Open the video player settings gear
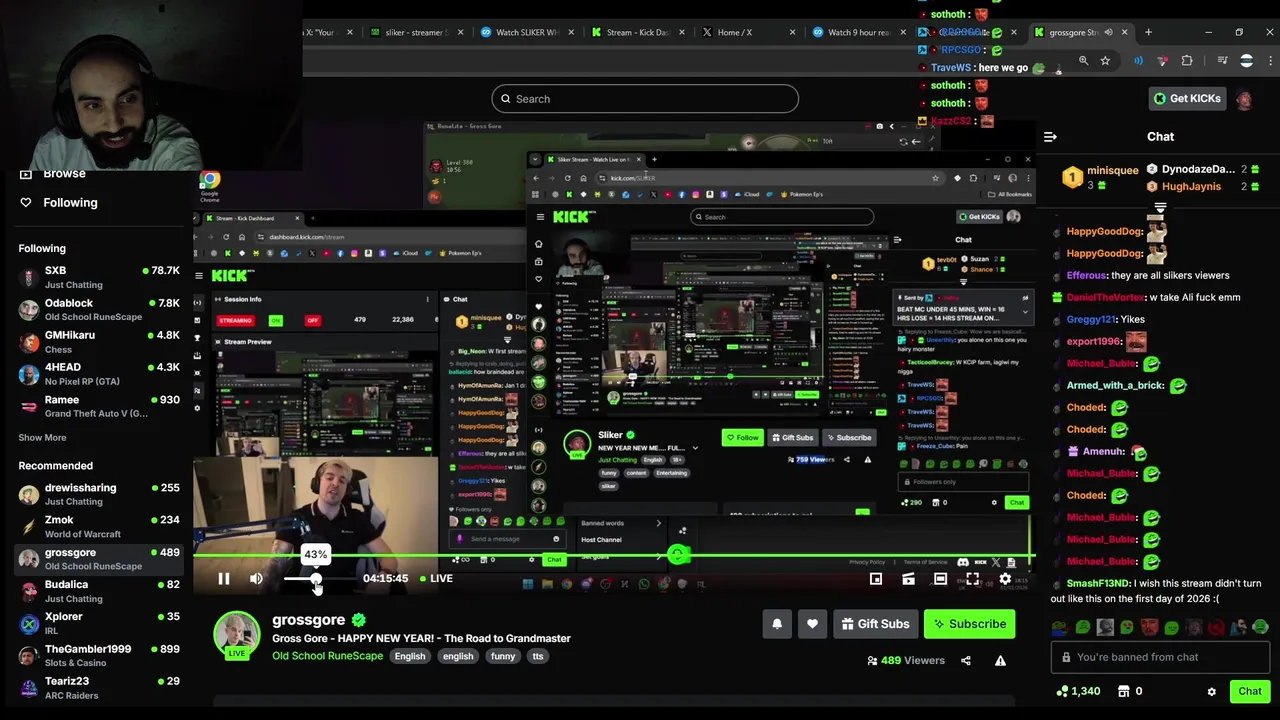This screenshot has width=1280, height=720. [x=1005, y=579]
